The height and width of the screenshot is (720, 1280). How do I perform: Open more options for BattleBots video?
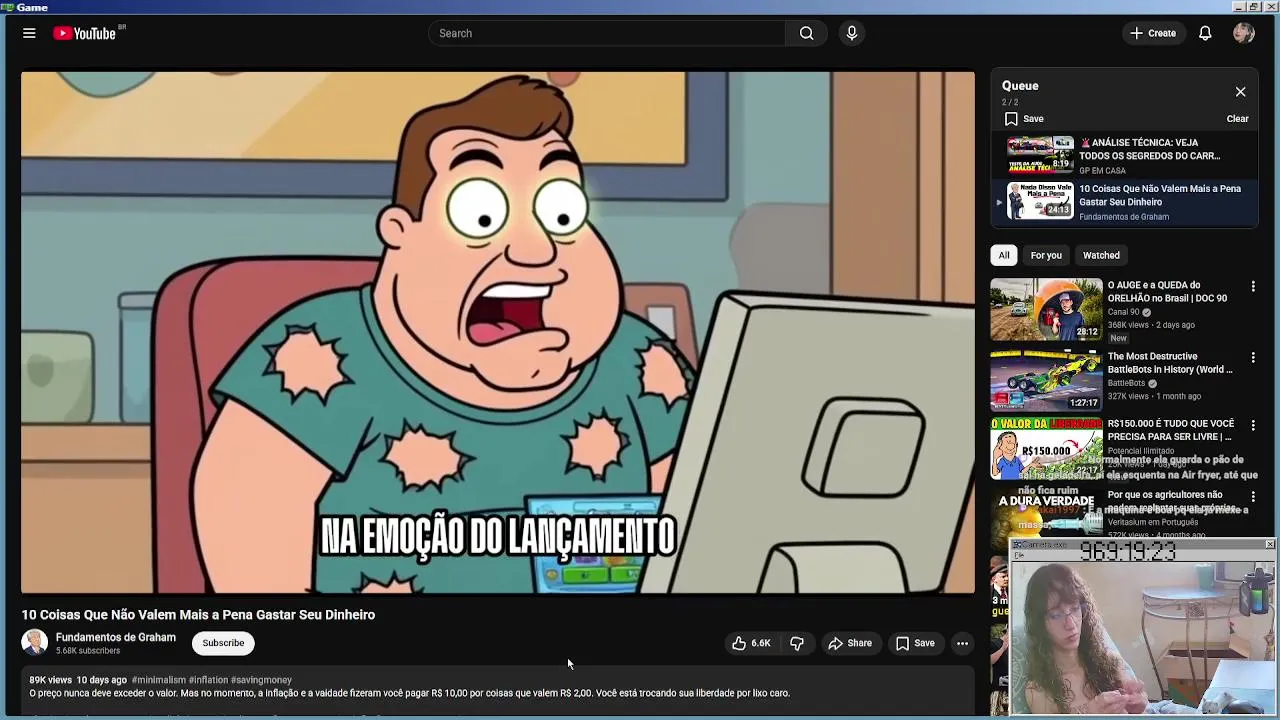tap(1253, 357)
